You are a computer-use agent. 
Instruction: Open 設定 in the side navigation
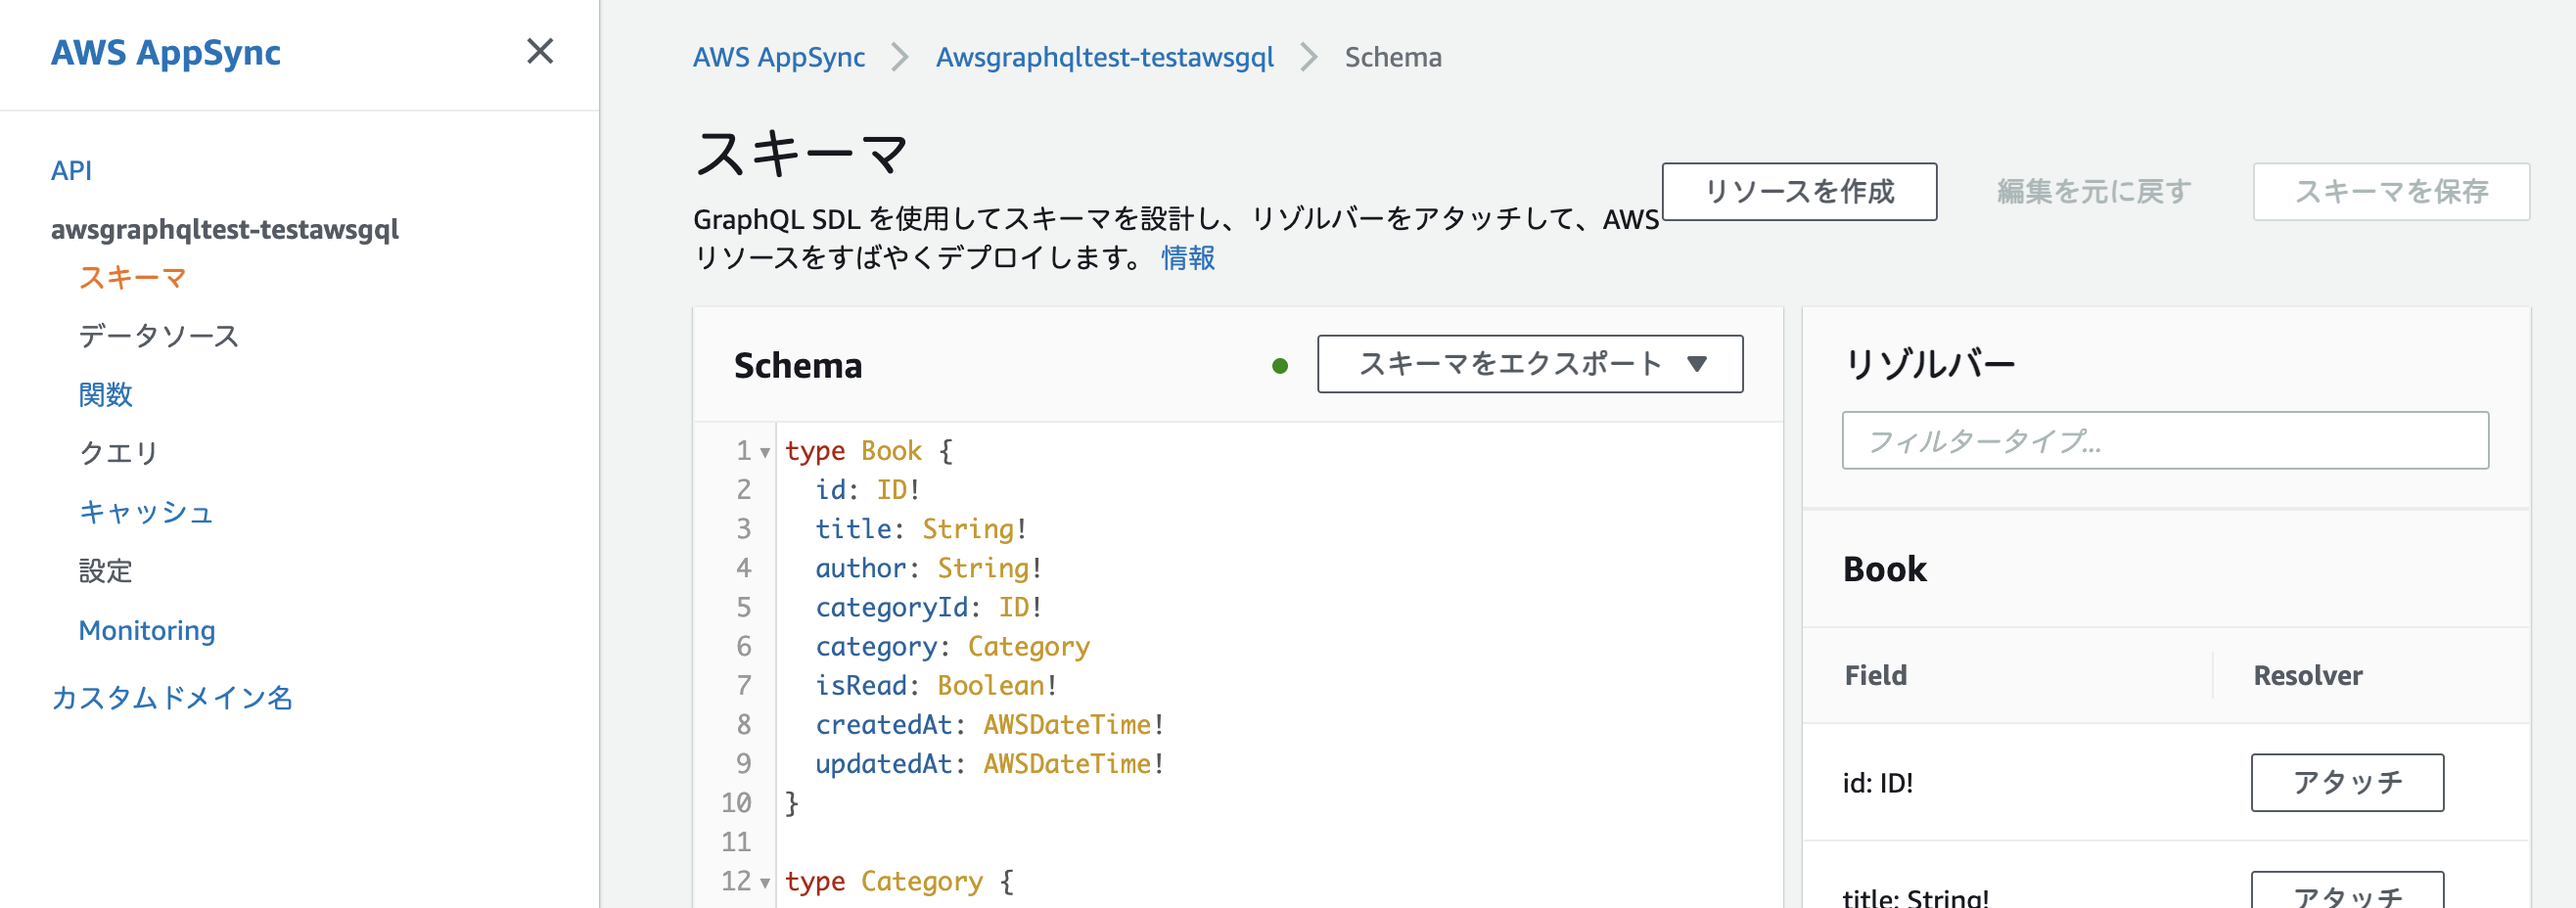(x=106, y=571)
